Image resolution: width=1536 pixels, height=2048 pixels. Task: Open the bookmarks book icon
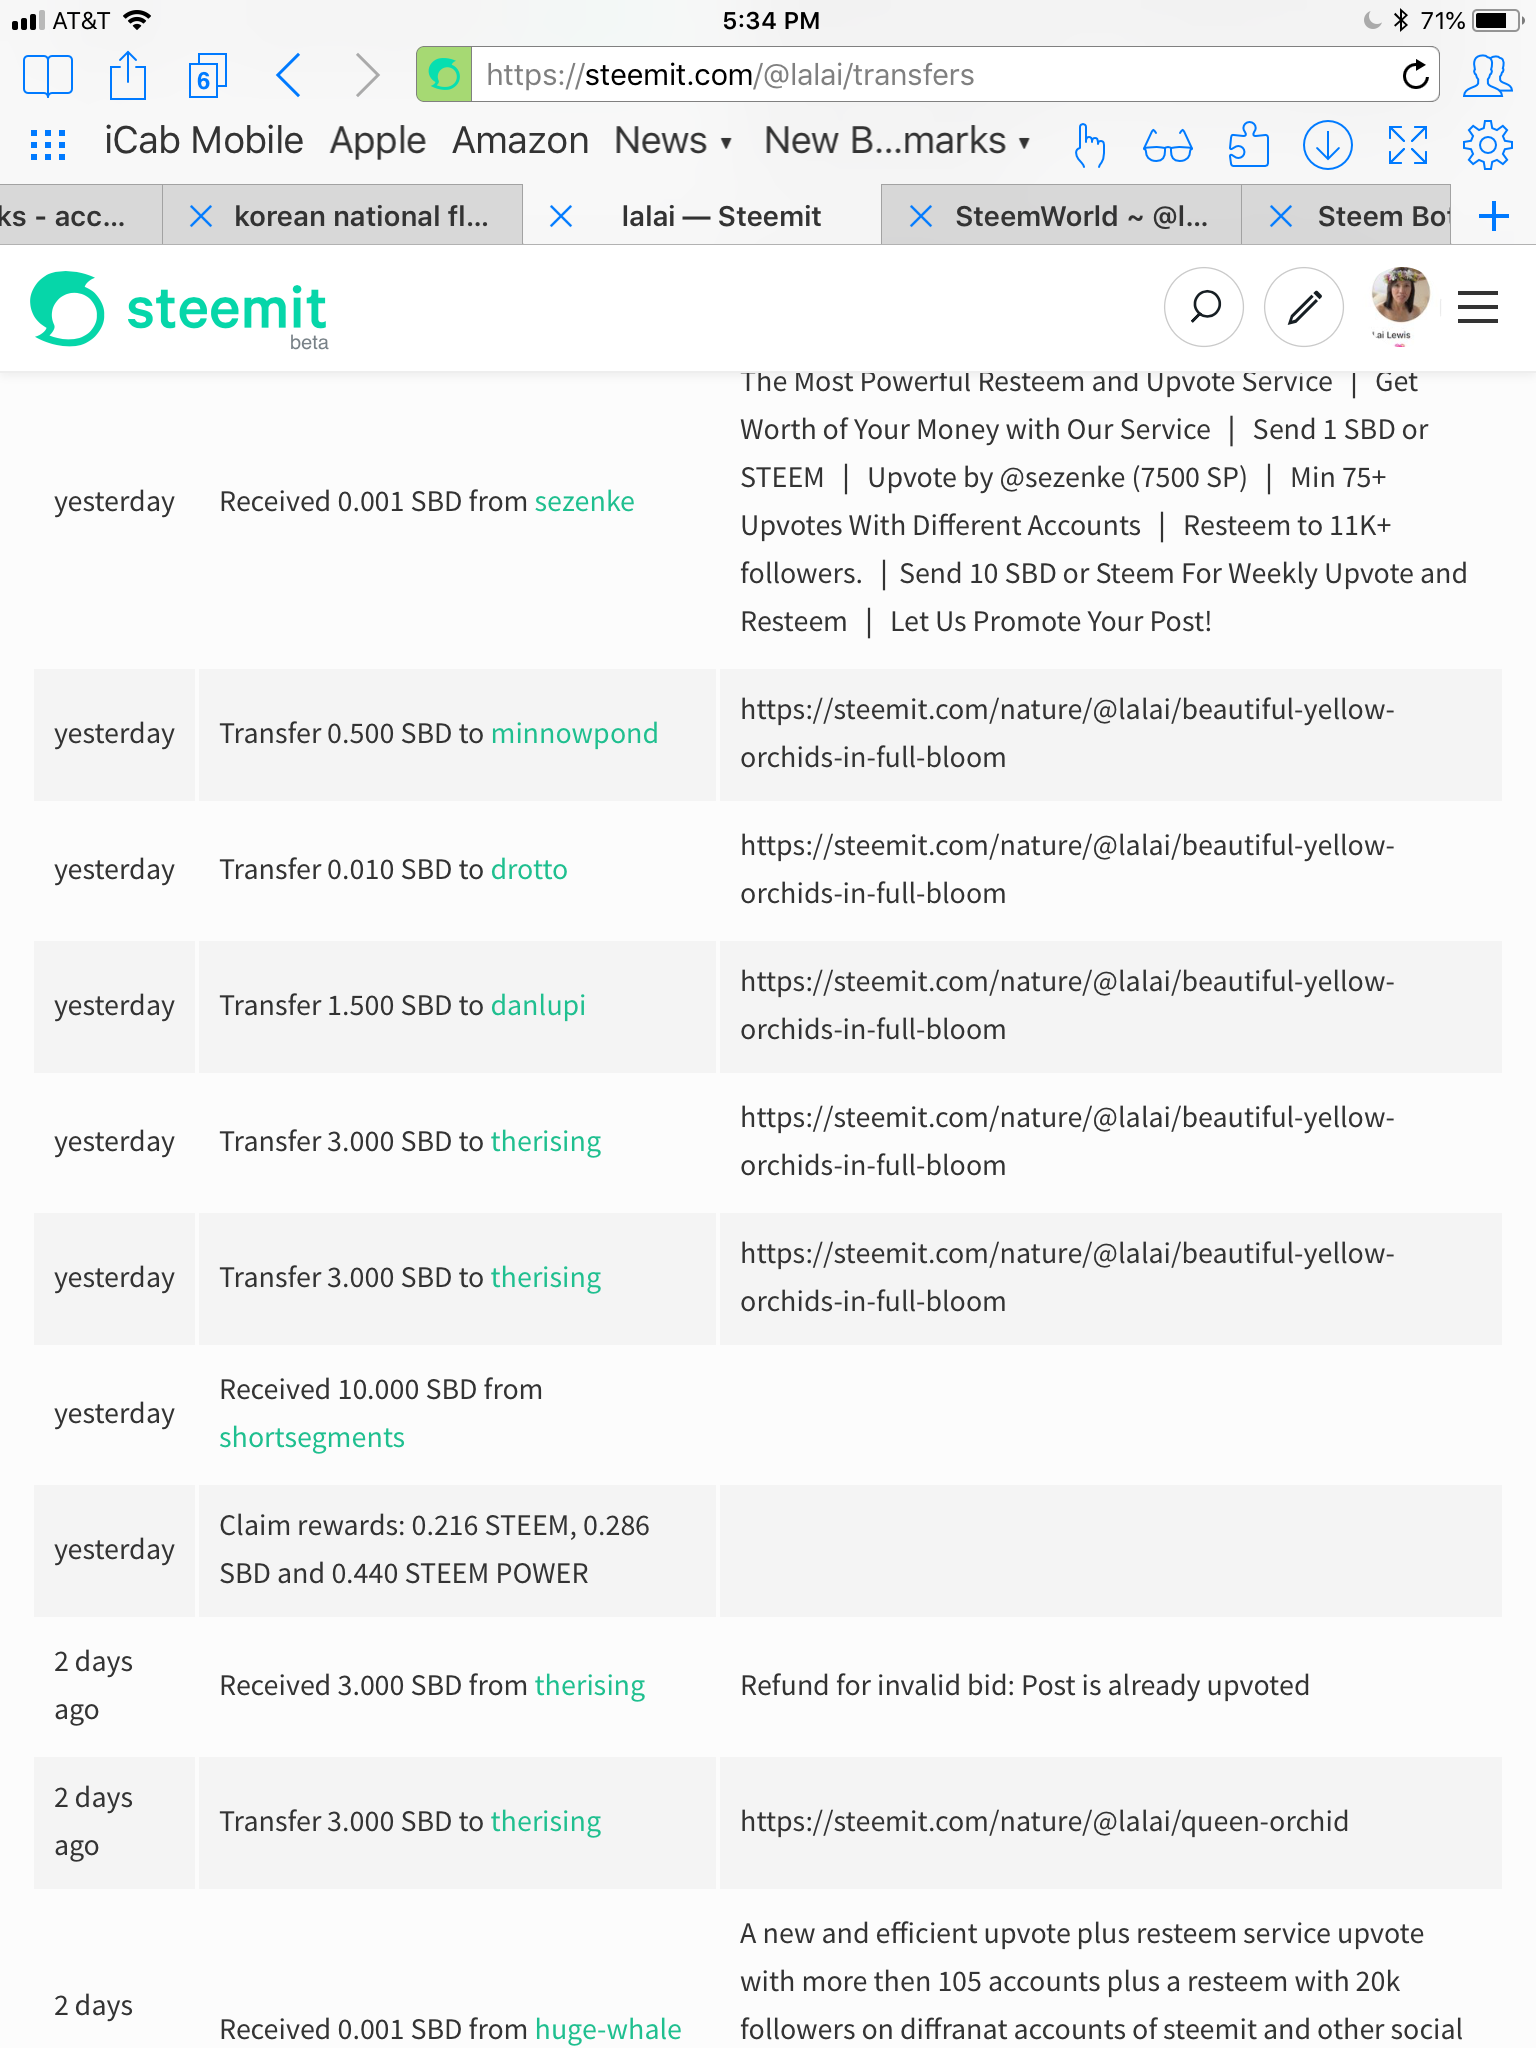[x=47, y=75]
